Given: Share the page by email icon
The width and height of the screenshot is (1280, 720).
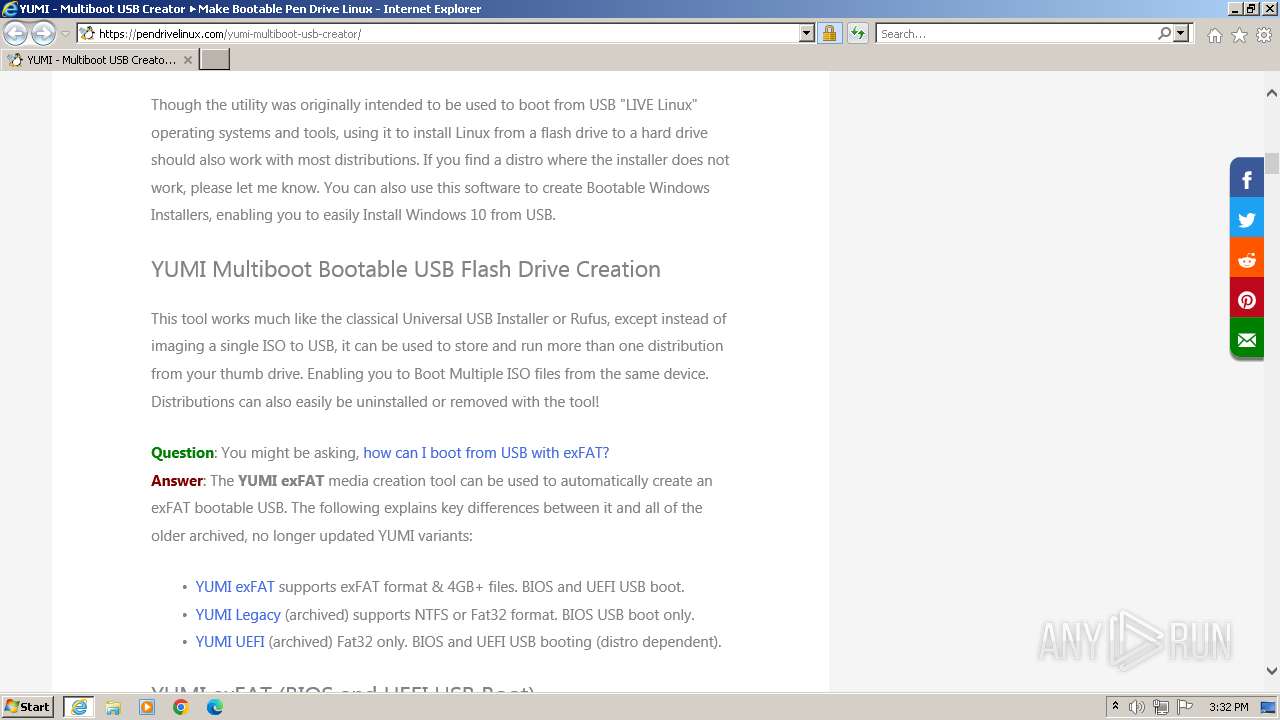Looking at the screenshot, I should click(x=1247, y=340).
